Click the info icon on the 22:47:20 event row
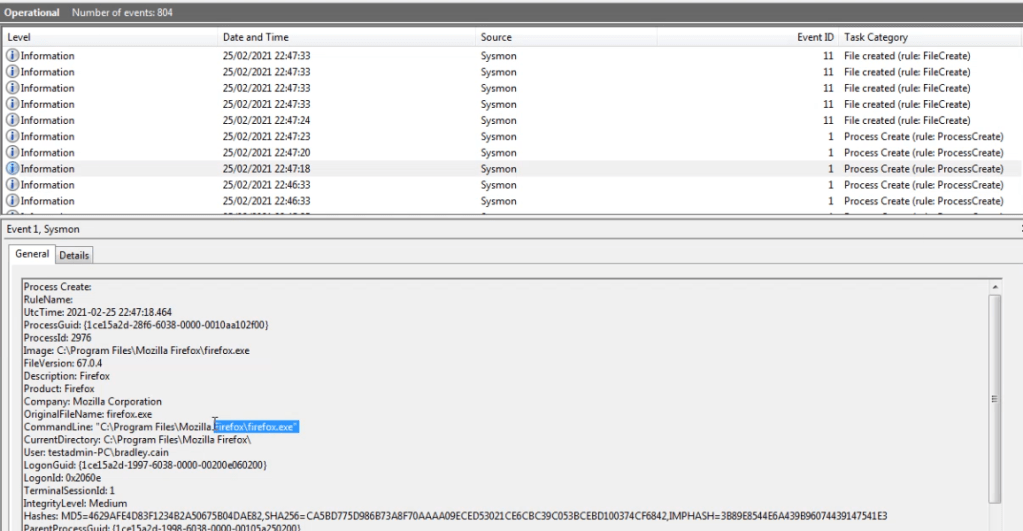This screenshot has width=1023, height=531. 13,153
